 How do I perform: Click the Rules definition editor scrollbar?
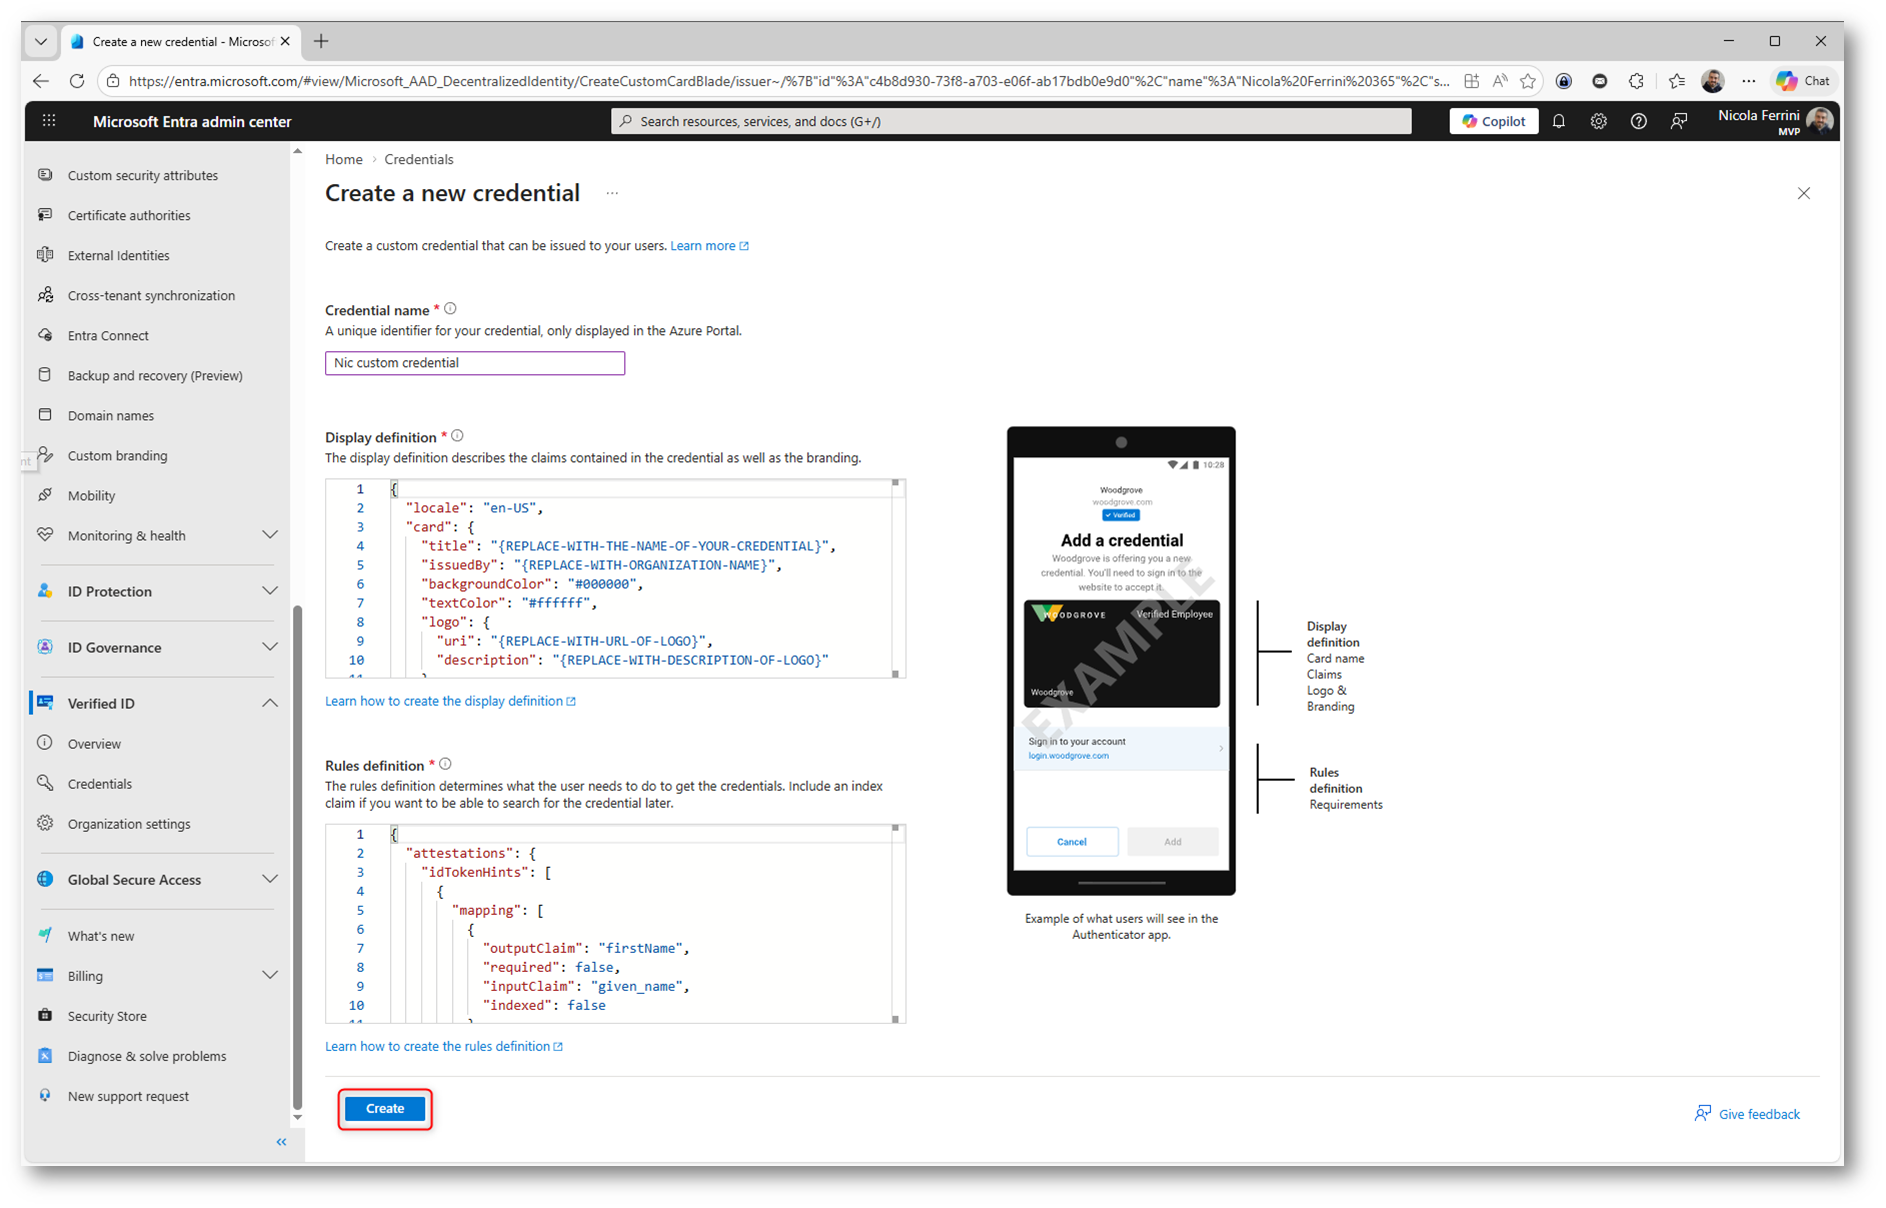[x=897, y=923]
